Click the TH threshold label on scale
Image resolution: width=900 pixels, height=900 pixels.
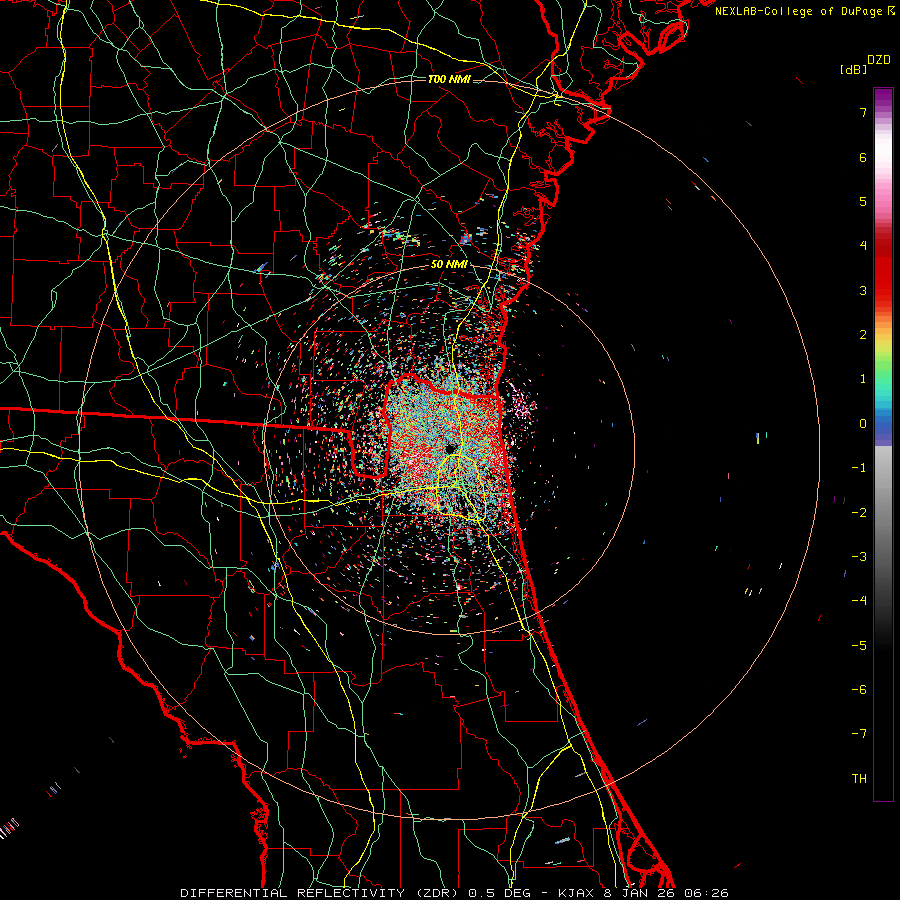[x=859, y=779]
